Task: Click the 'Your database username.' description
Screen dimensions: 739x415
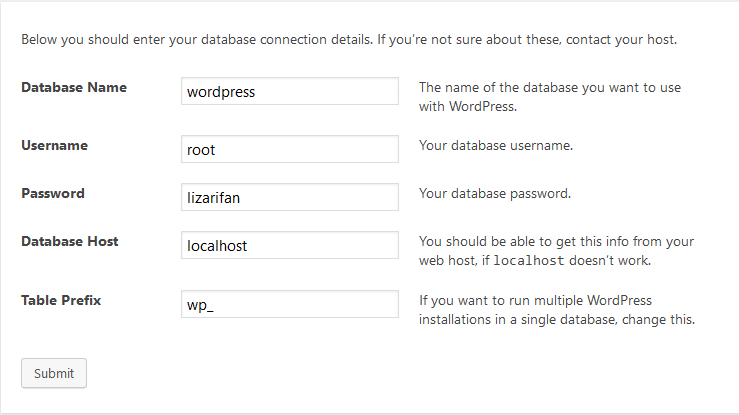Action: tap(496, 146)
